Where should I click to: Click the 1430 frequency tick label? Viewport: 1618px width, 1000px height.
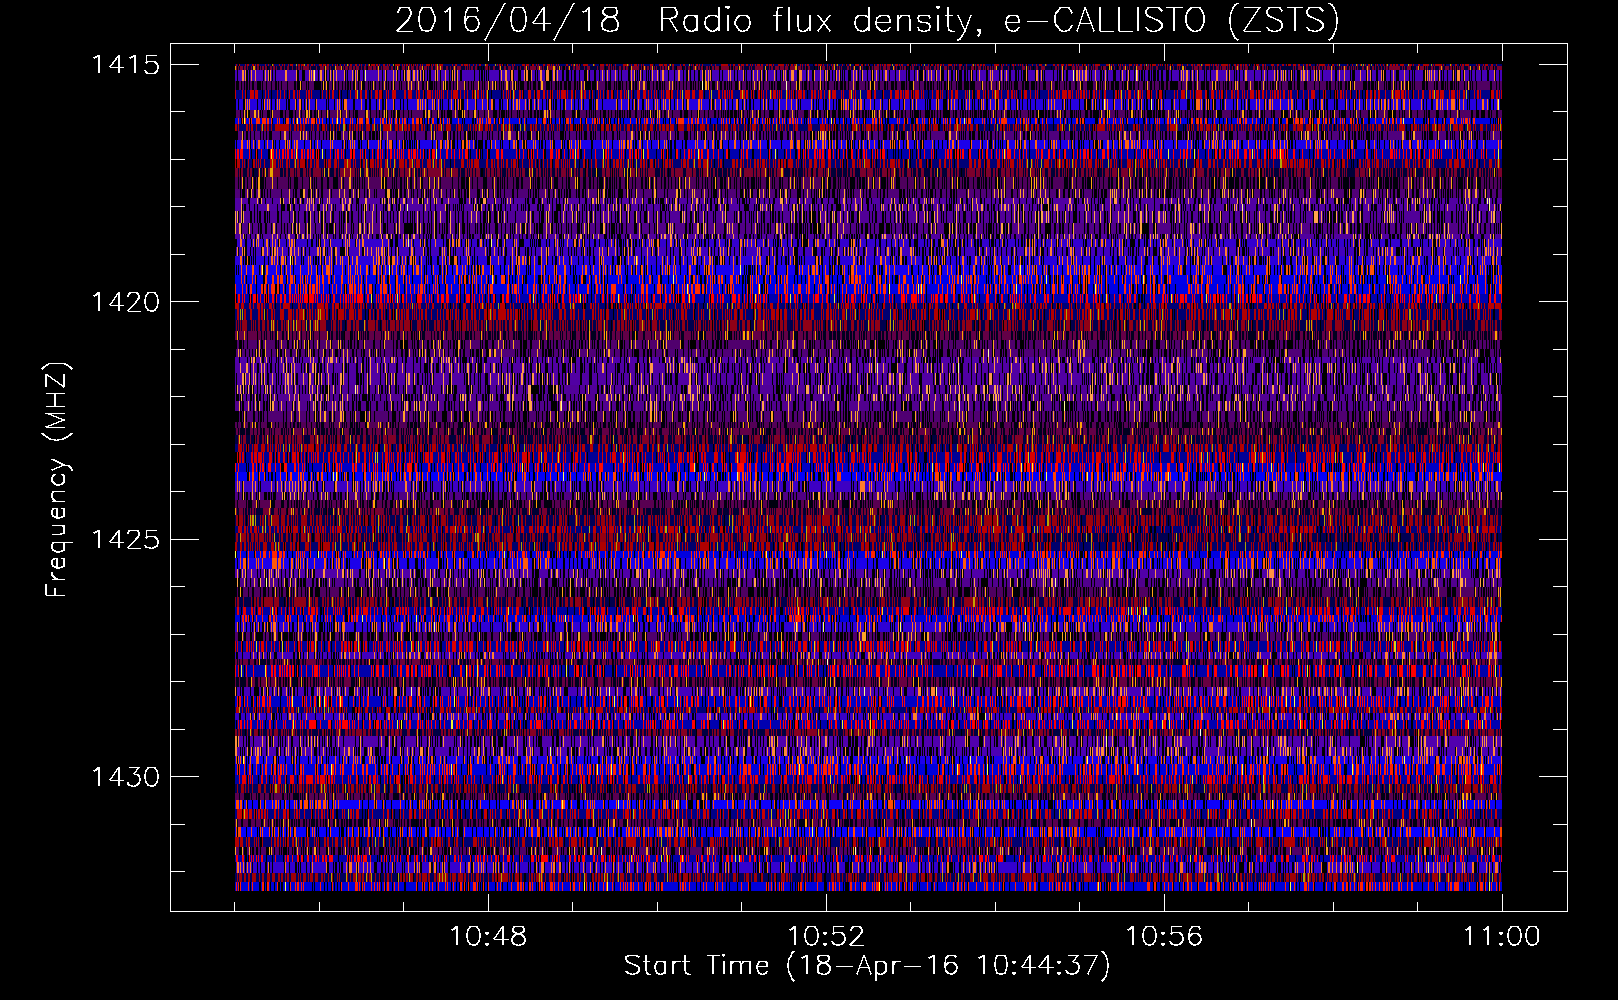pyautogui.click(x=125, y=777)
